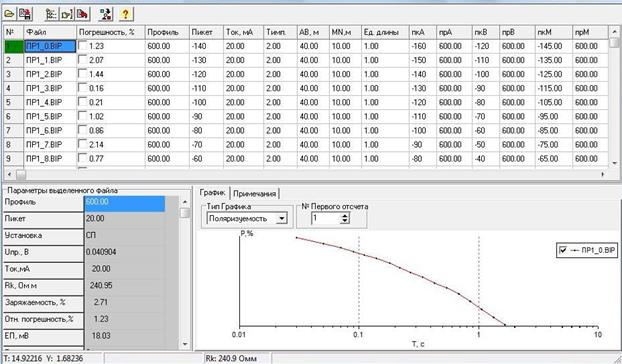Click the table's horizontal scrollbar thumb
Image resolution: width=622 pixels, height=364 pixels.
(x=21, y=174)
